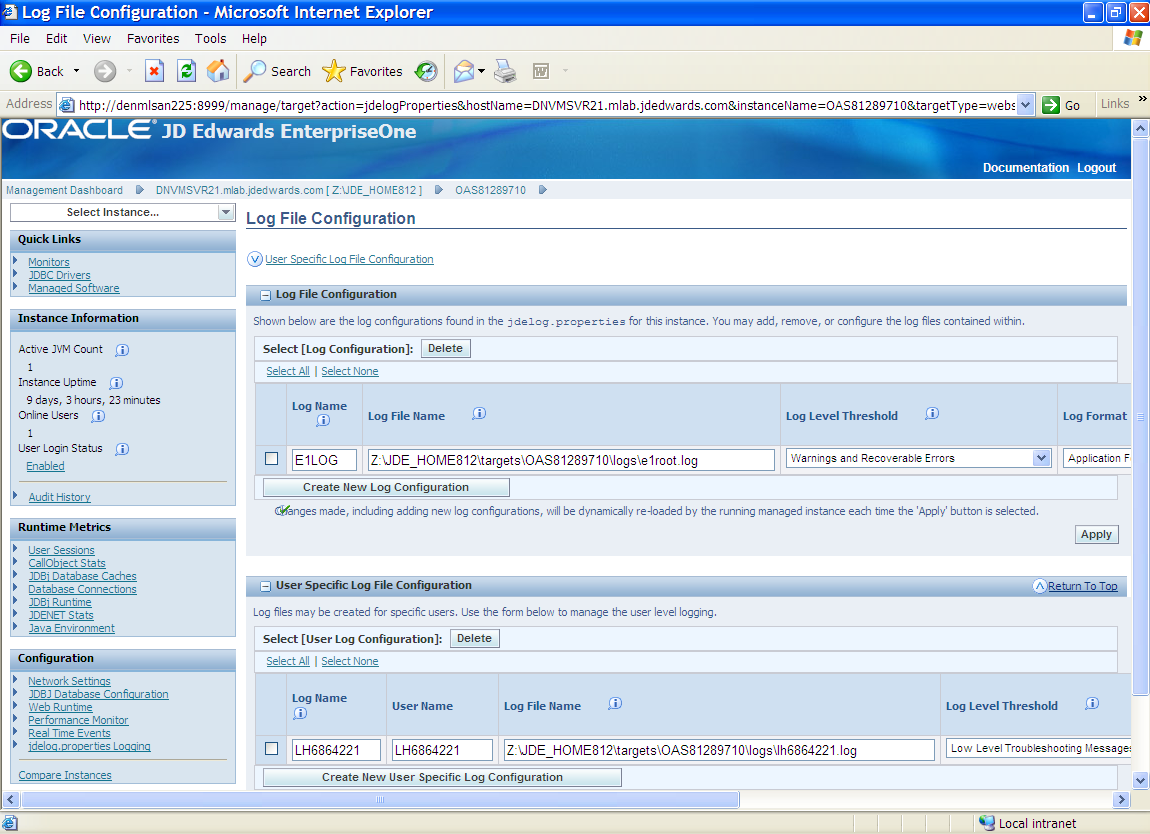Click the Mail envelope toolbar icon
The height and width of the screenshot is (834, 1150).
pos(464,71)
